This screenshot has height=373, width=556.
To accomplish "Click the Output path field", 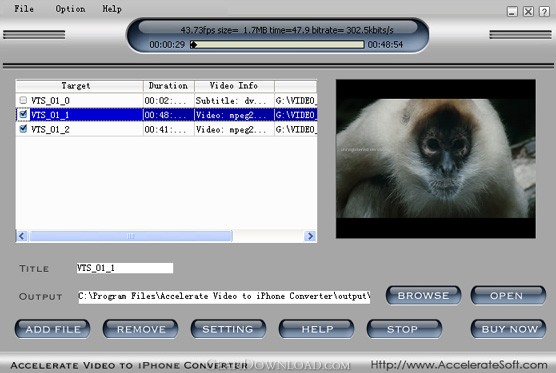I will click(x=224, y=296).
